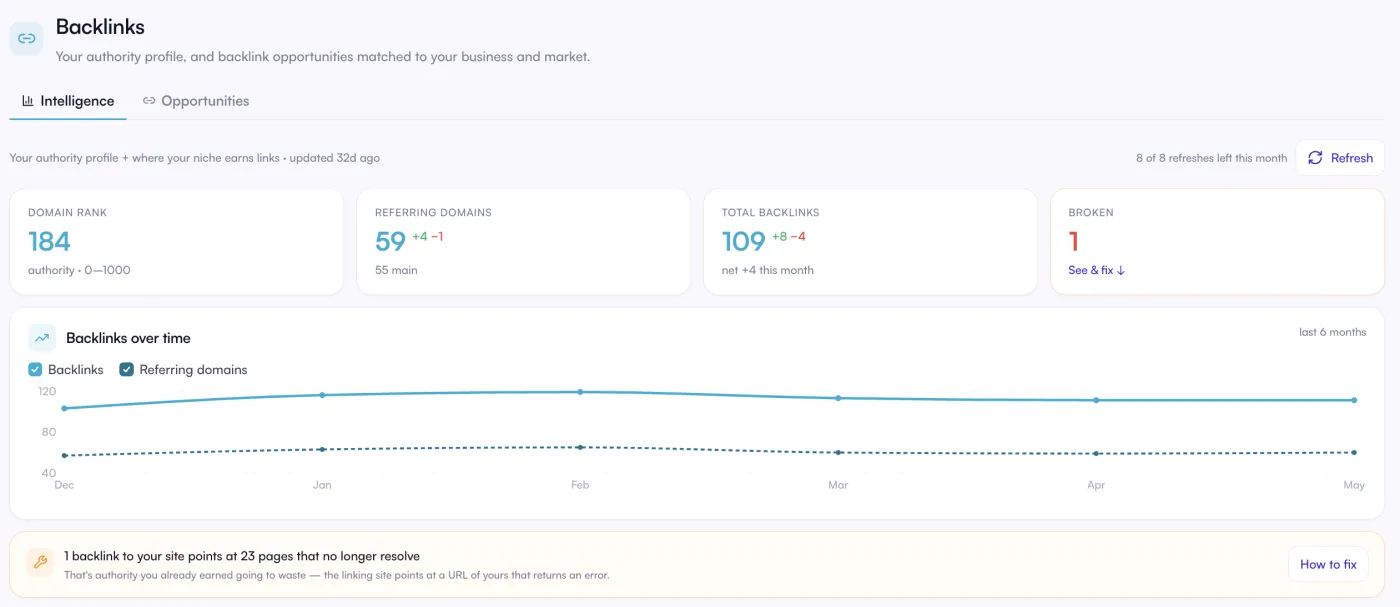Click the Mar data point on Backlinks line
The image size is (1400, 607).
[x=838, y=398]
